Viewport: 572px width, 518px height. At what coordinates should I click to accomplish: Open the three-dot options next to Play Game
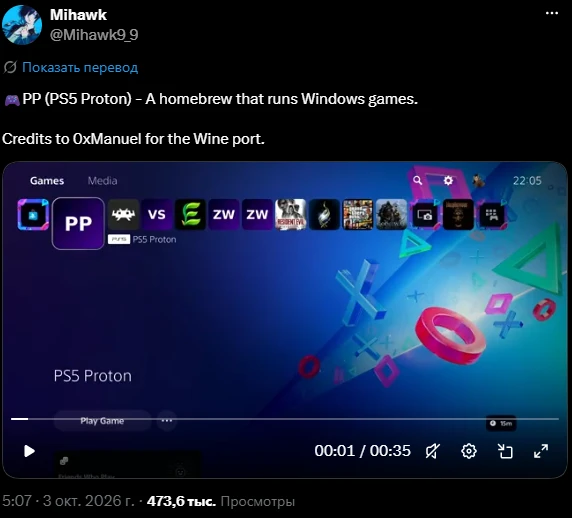tap(167, 421)
